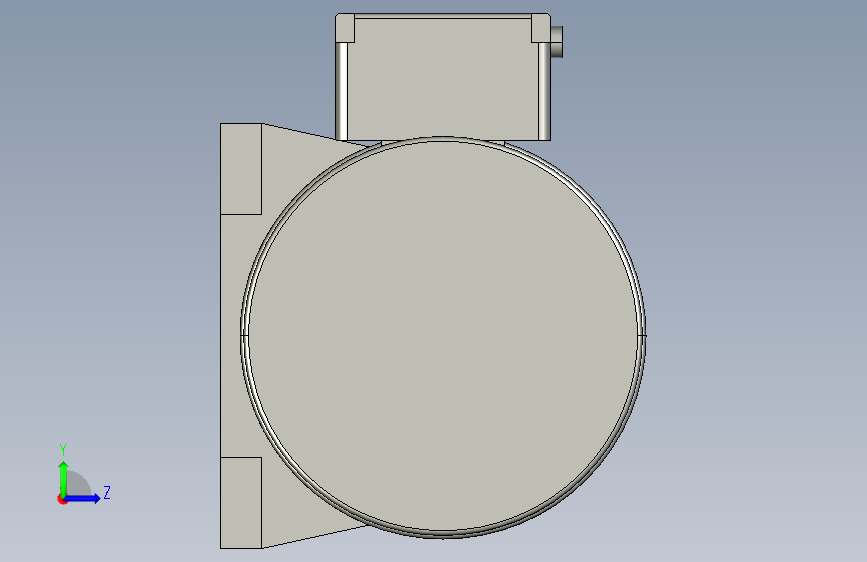
Task: Select the small cable gland on terminal box
Action: [x=557, y=41]
